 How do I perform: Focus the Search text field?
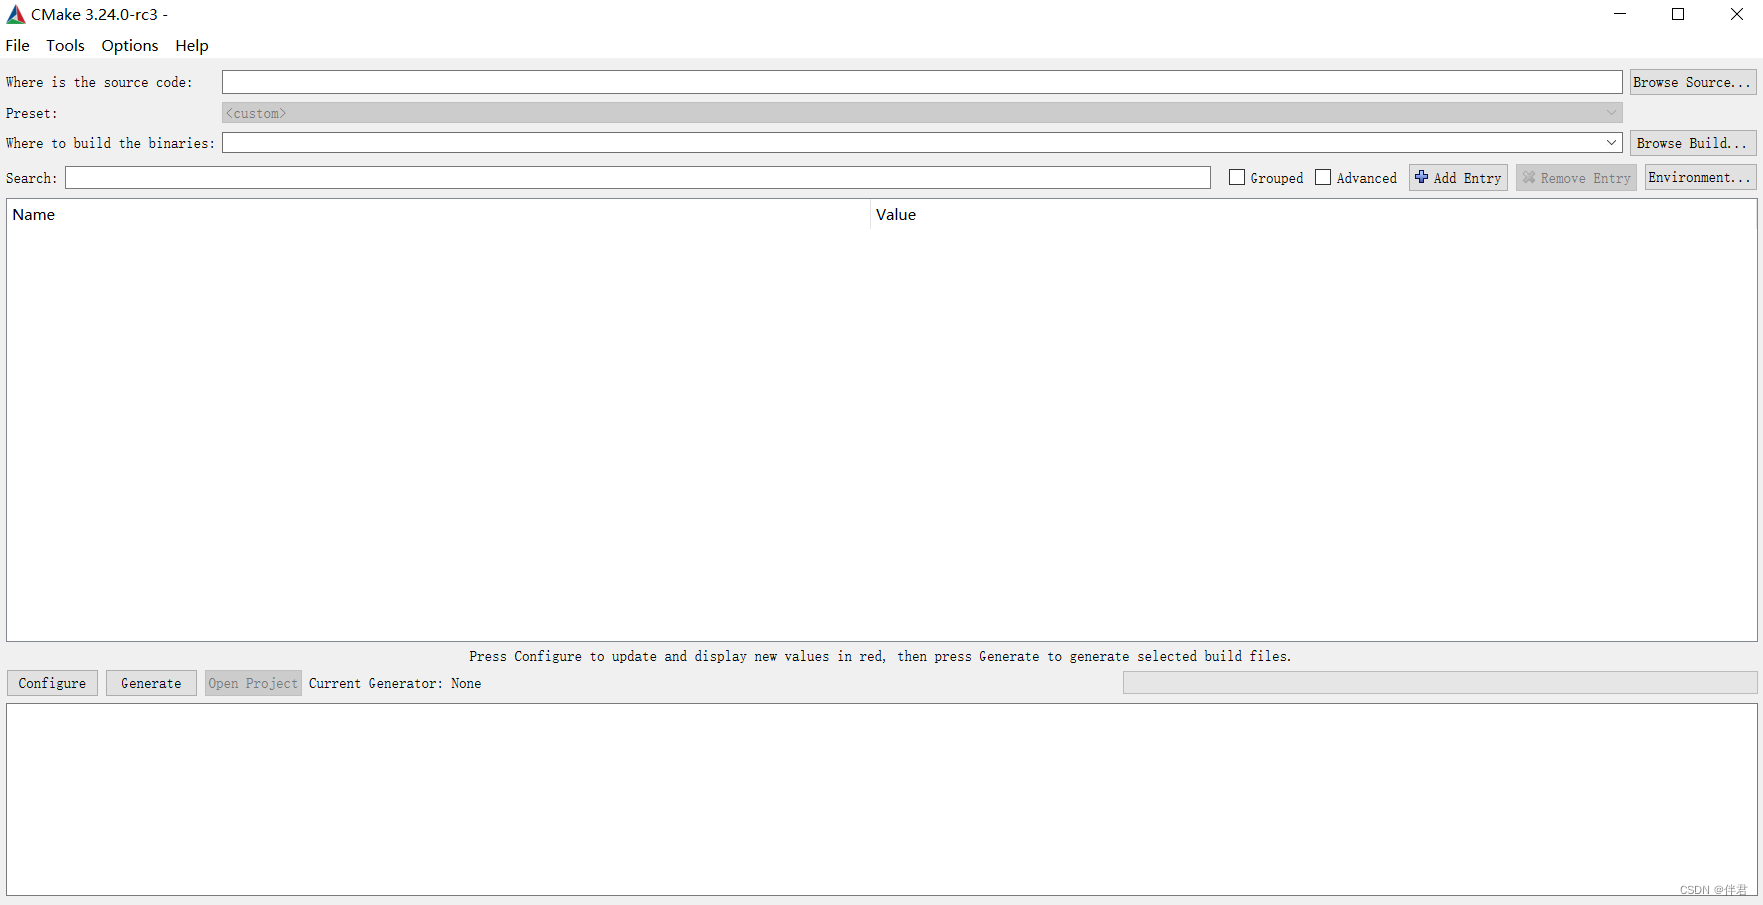click(x=638, y=178)
